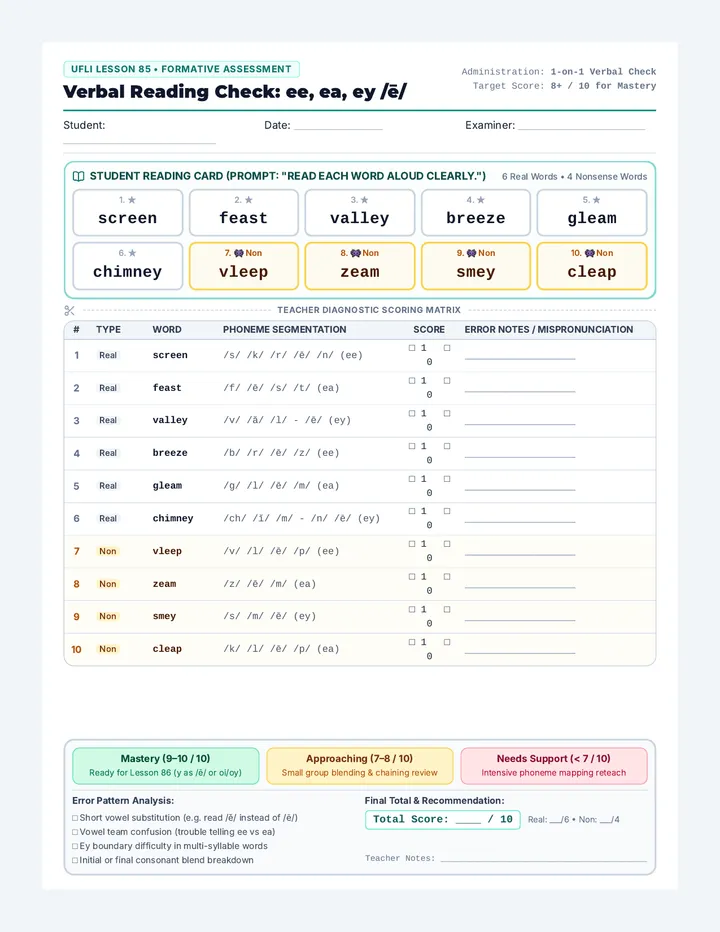Click the gleam word card
Viewport: 720px width, 932px height.
[x=592, y=213]
